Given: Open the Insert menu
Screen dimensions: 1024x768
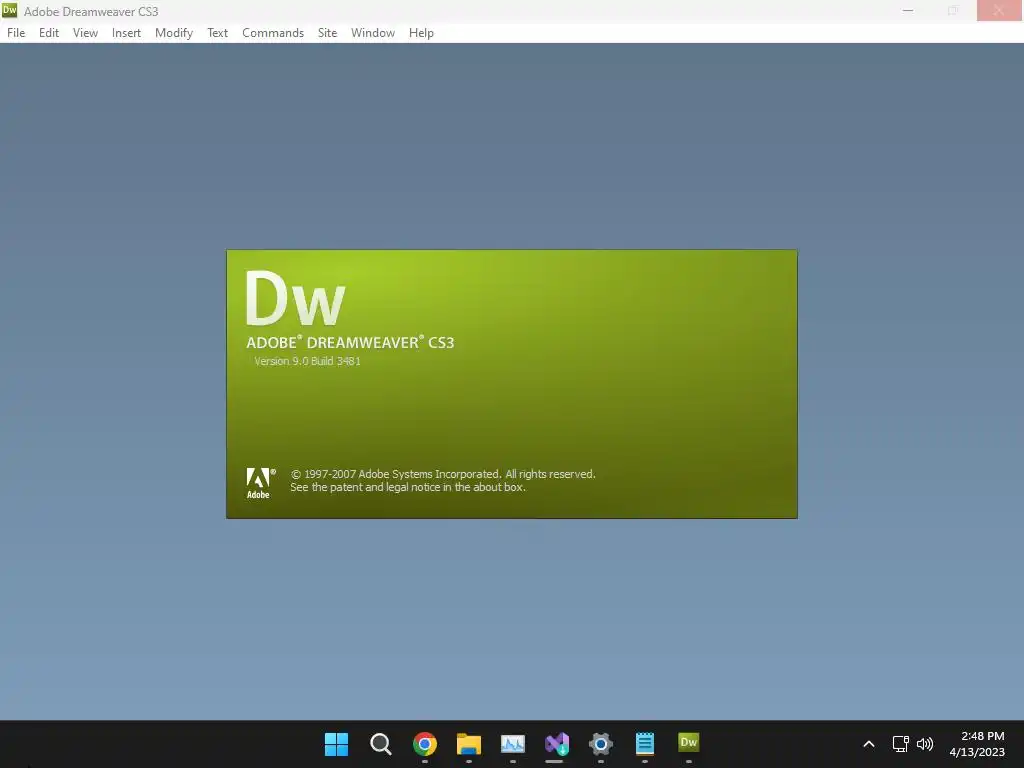Looking at the screenshot, I should click(x=126, y=33).
